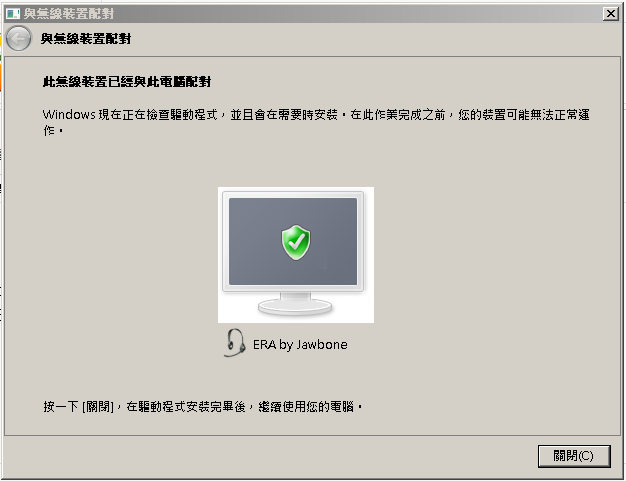Click the computer monitor picture
626x481 pixels.
click(295, 255)
